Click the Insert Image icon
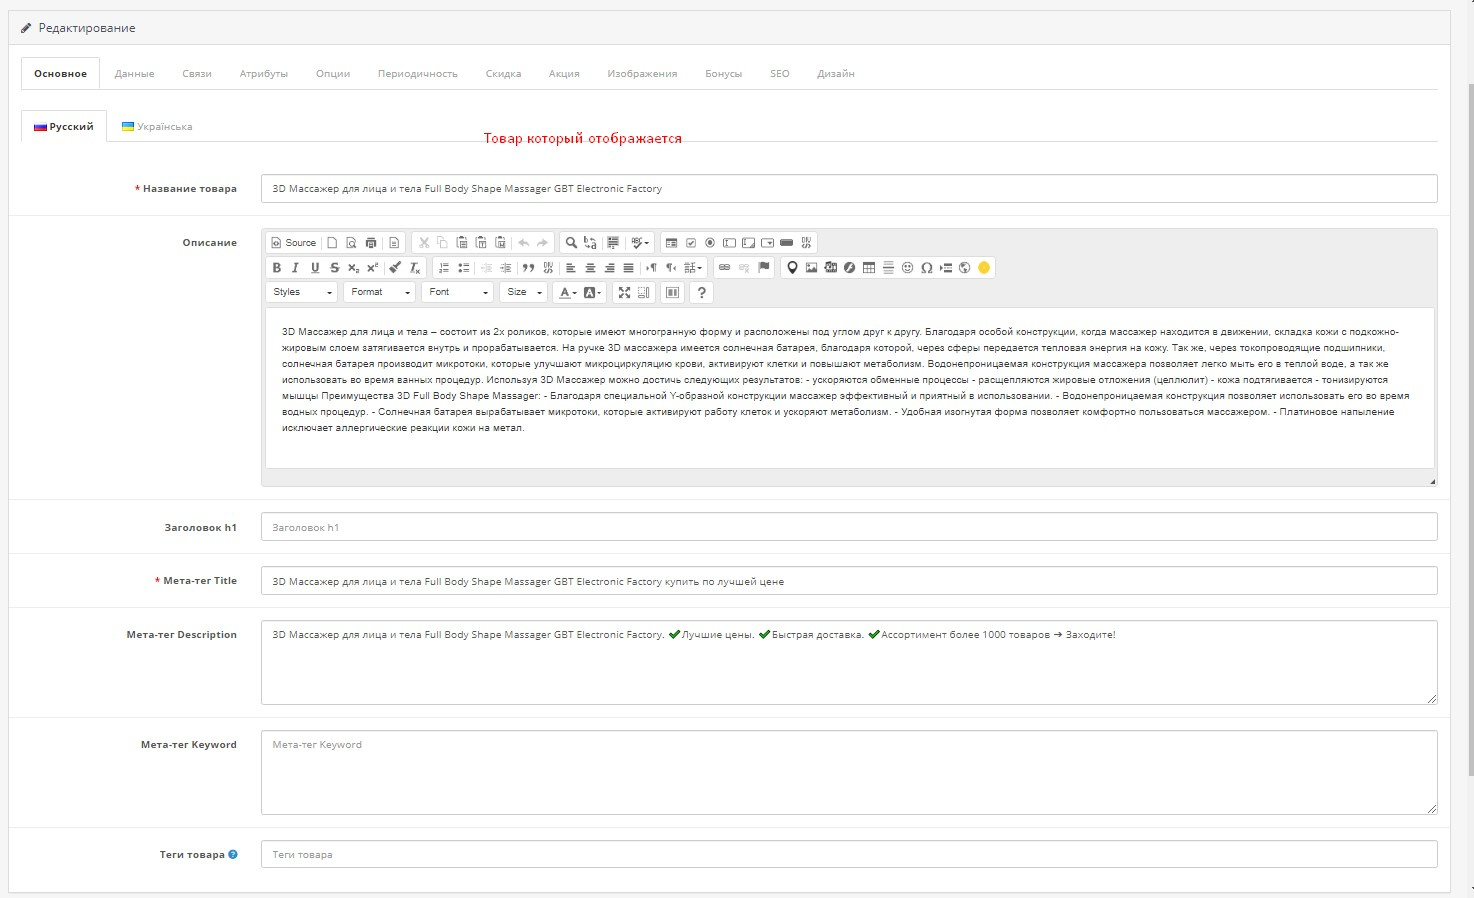The width and height of the screenshot is (1474, 898). [811, 268]
